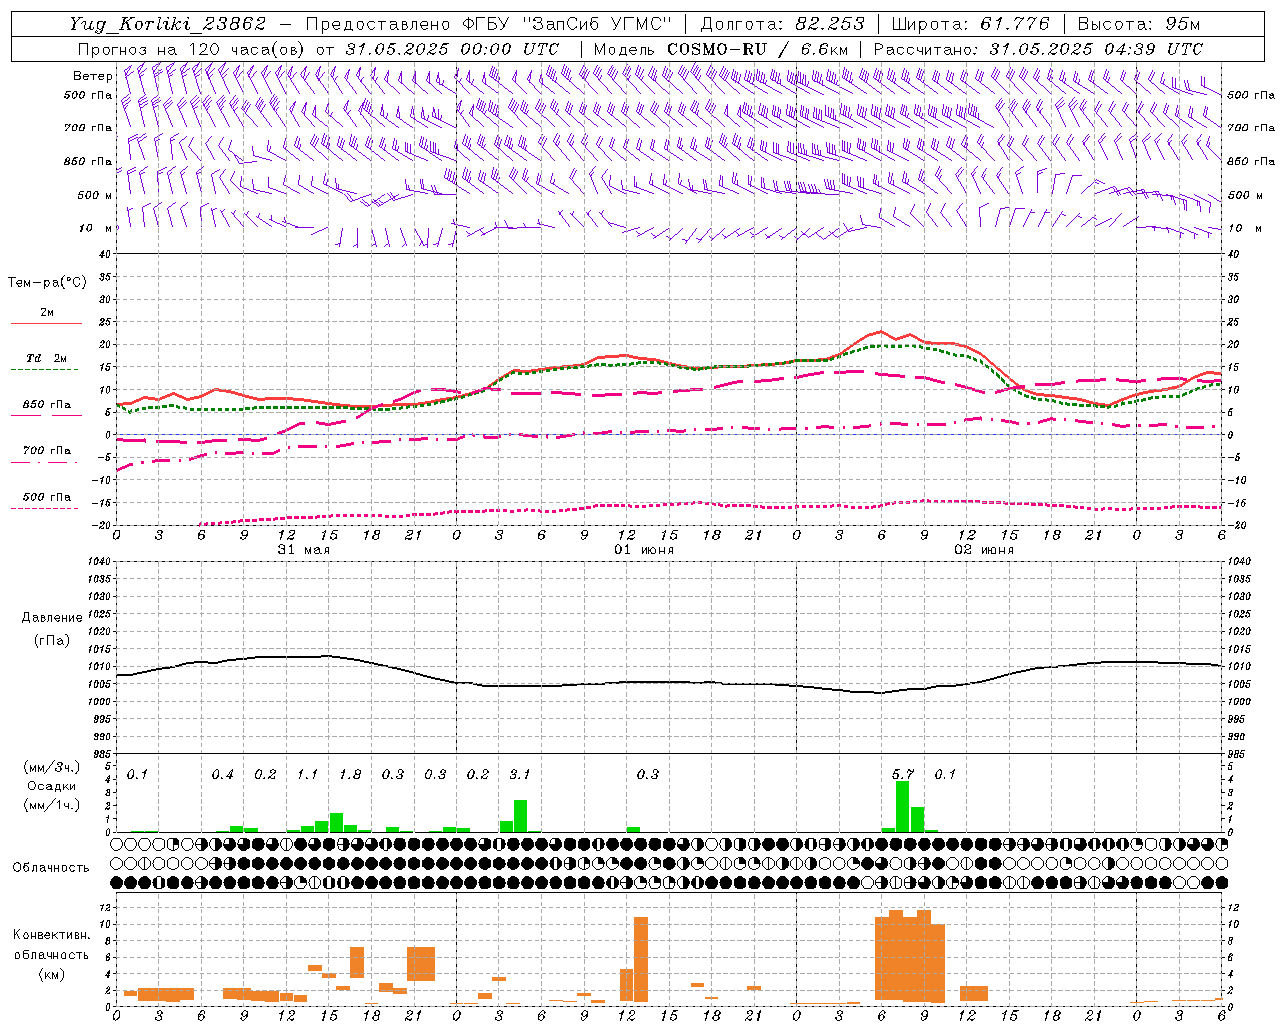The width and height of the screenshot is (1280, 1024).
Task: Click the tallest green precipitation bar under 5.7
Action: coord(902,806)
